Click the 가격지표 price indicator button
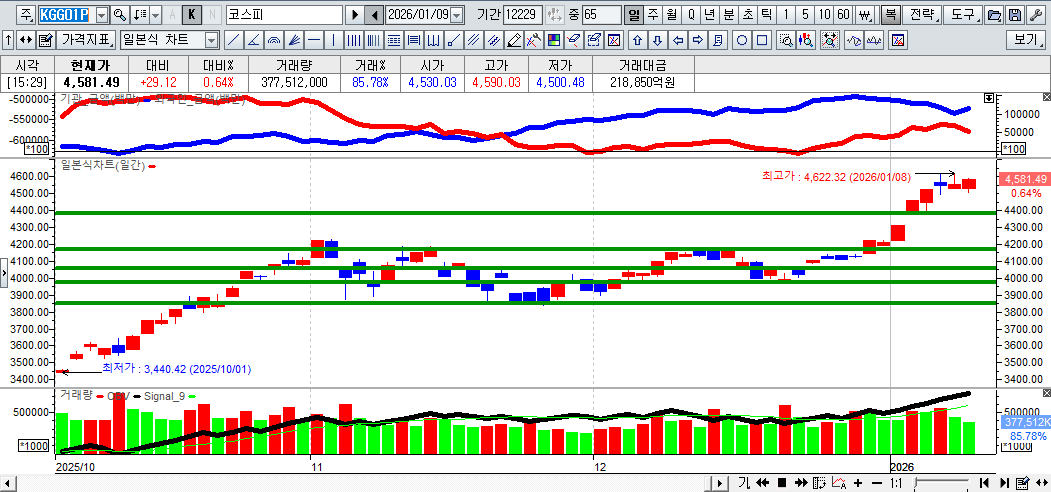 [x=87, y=41]
